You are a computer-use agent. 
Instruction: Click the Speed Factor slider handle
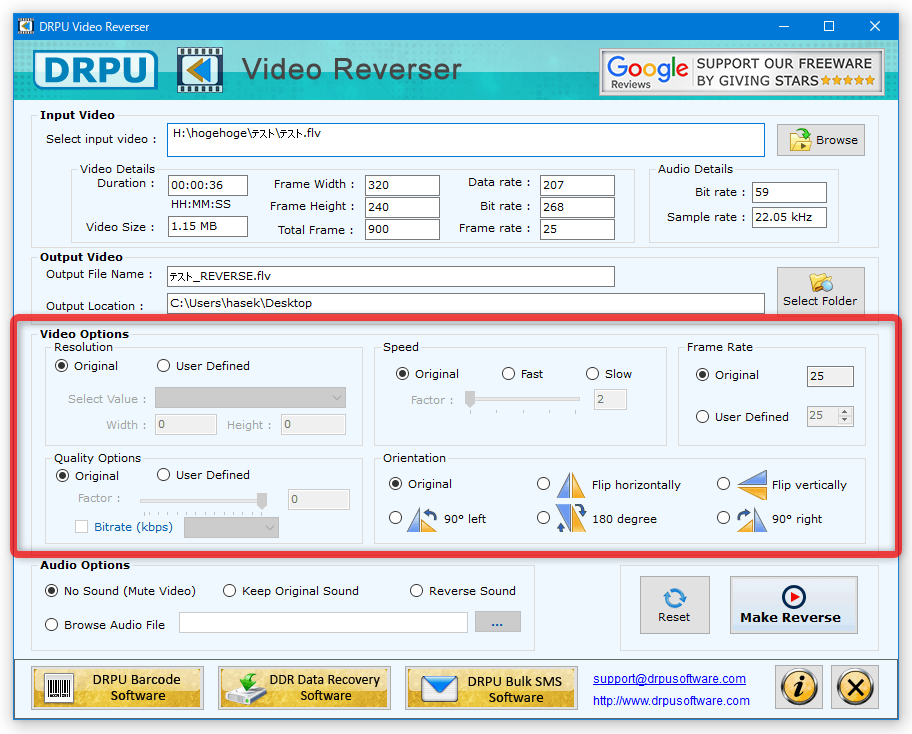coord(470,398)
